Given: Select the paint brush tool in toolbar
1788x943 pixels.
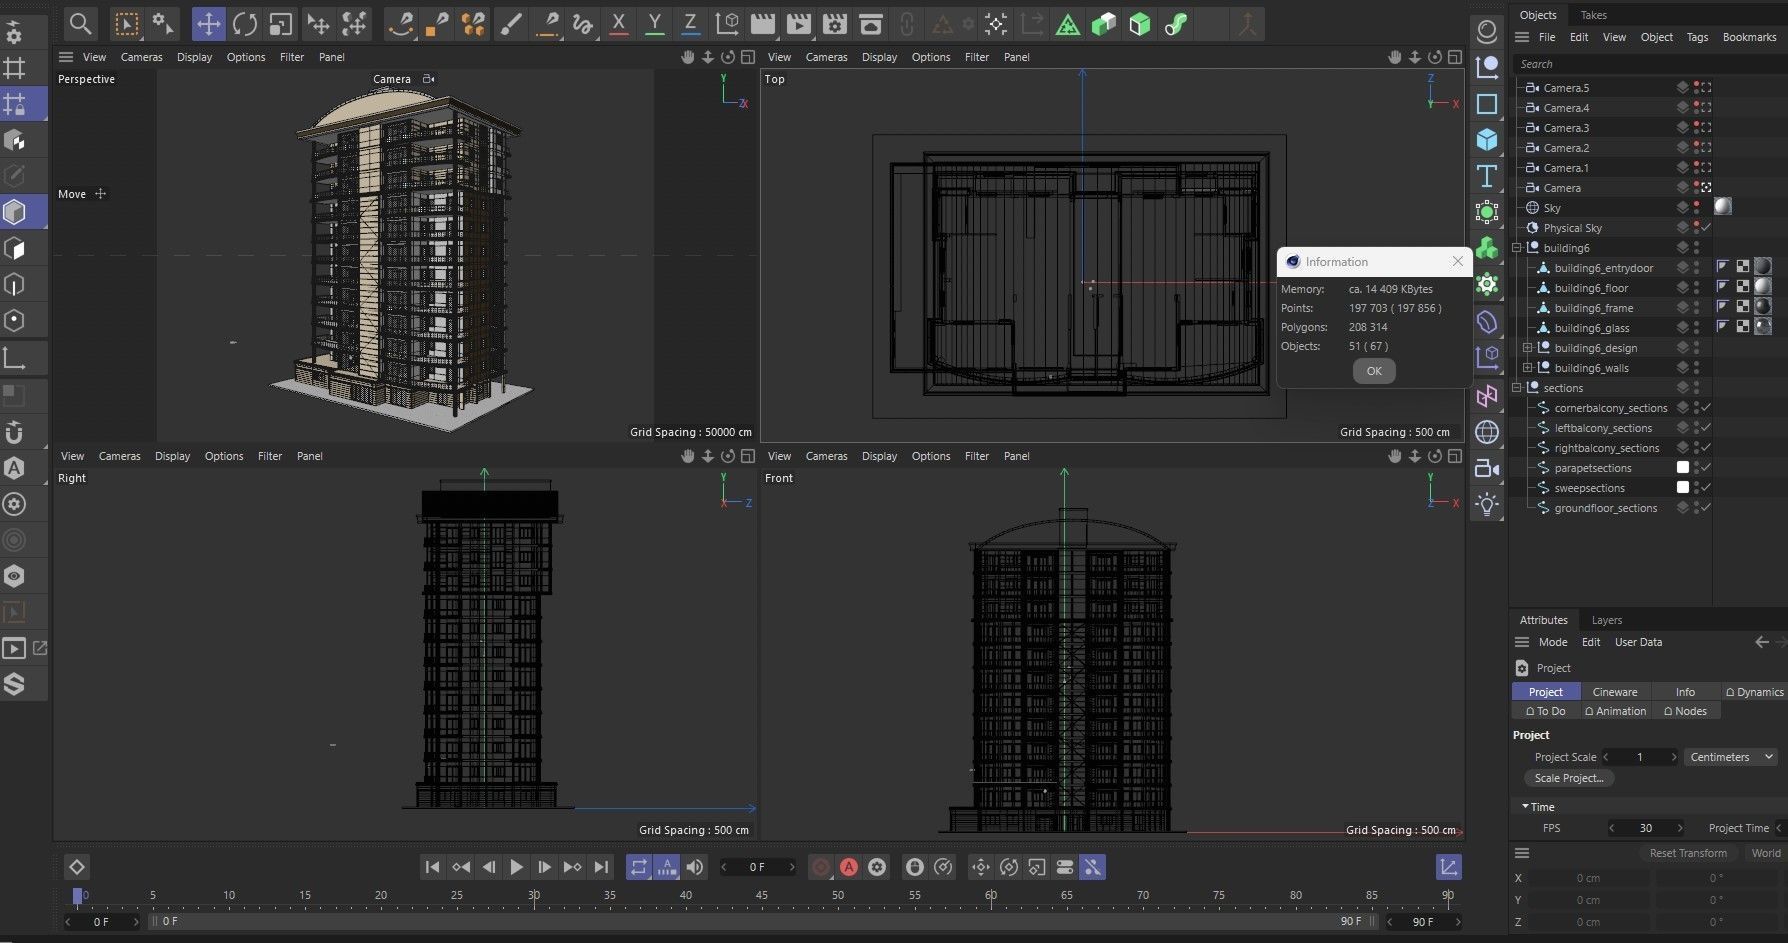Looking at the screenshot, I should (x=511, y=24).
